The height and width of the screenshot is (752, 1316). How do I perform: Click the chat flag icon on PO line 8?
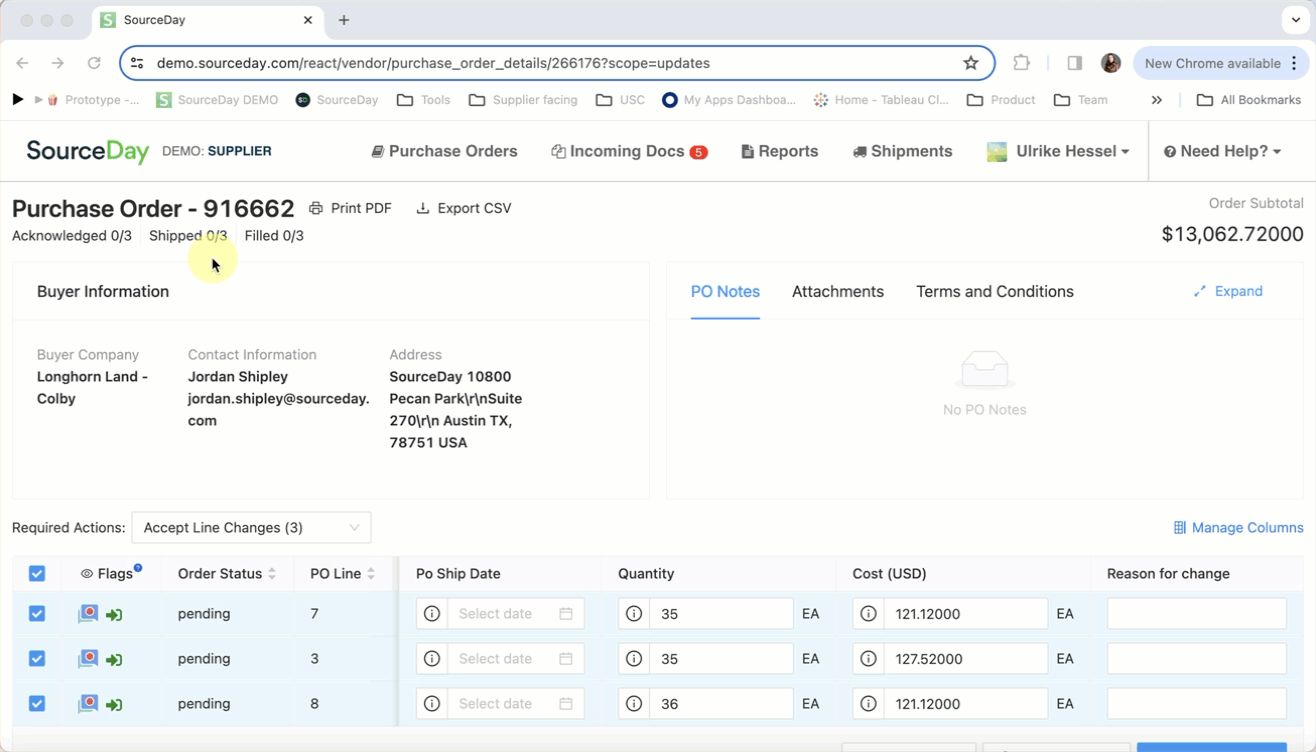pos(88,704)
